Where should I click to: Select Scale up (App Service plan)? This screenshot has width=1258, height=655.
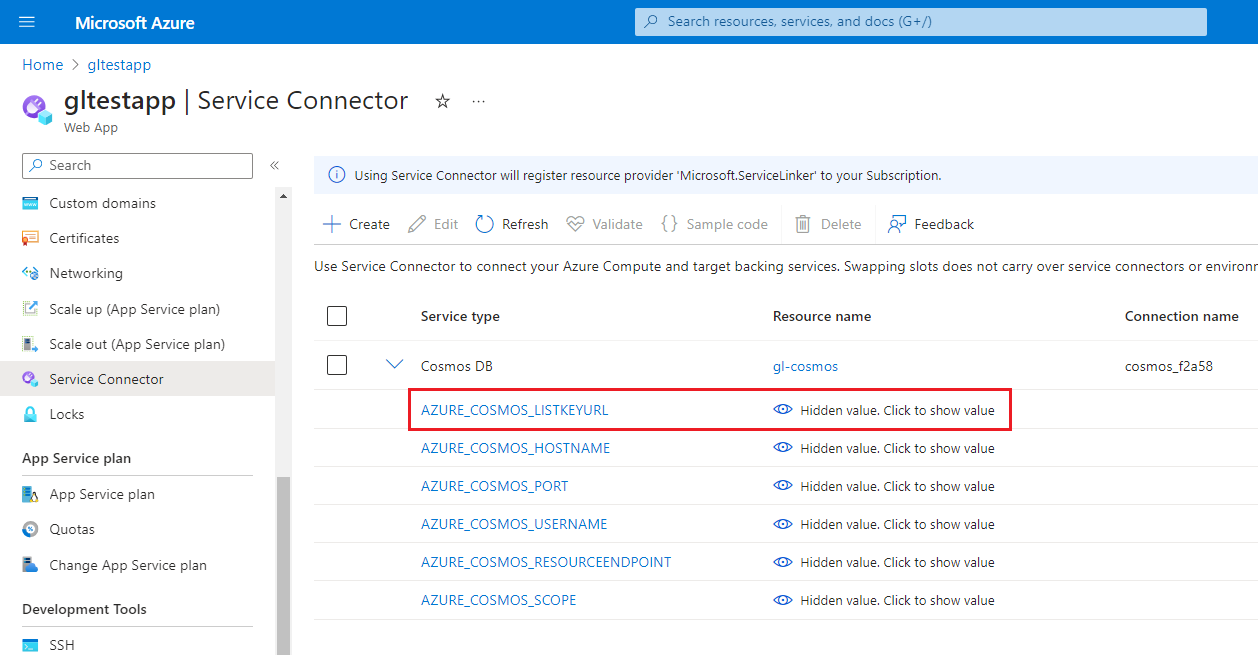click(x=134, y=309)
